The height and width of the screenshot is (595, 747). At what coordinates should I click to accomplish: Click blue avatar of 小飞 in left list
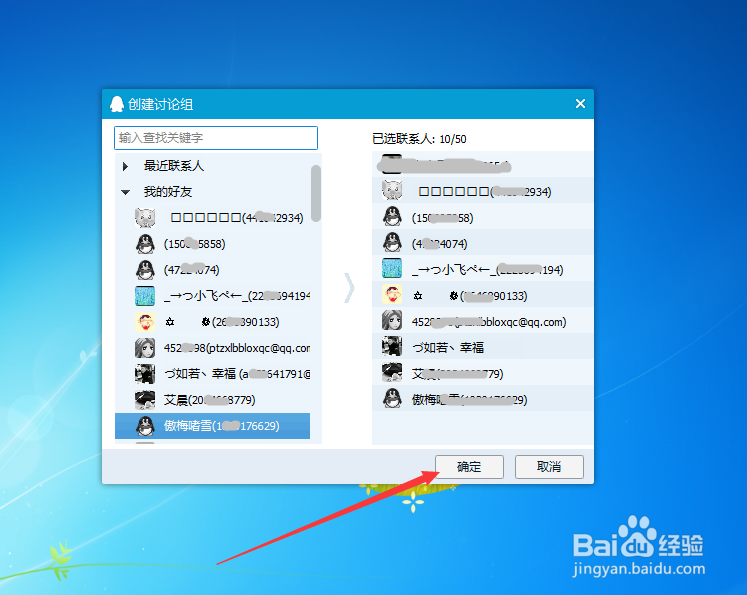pos(145,296)
